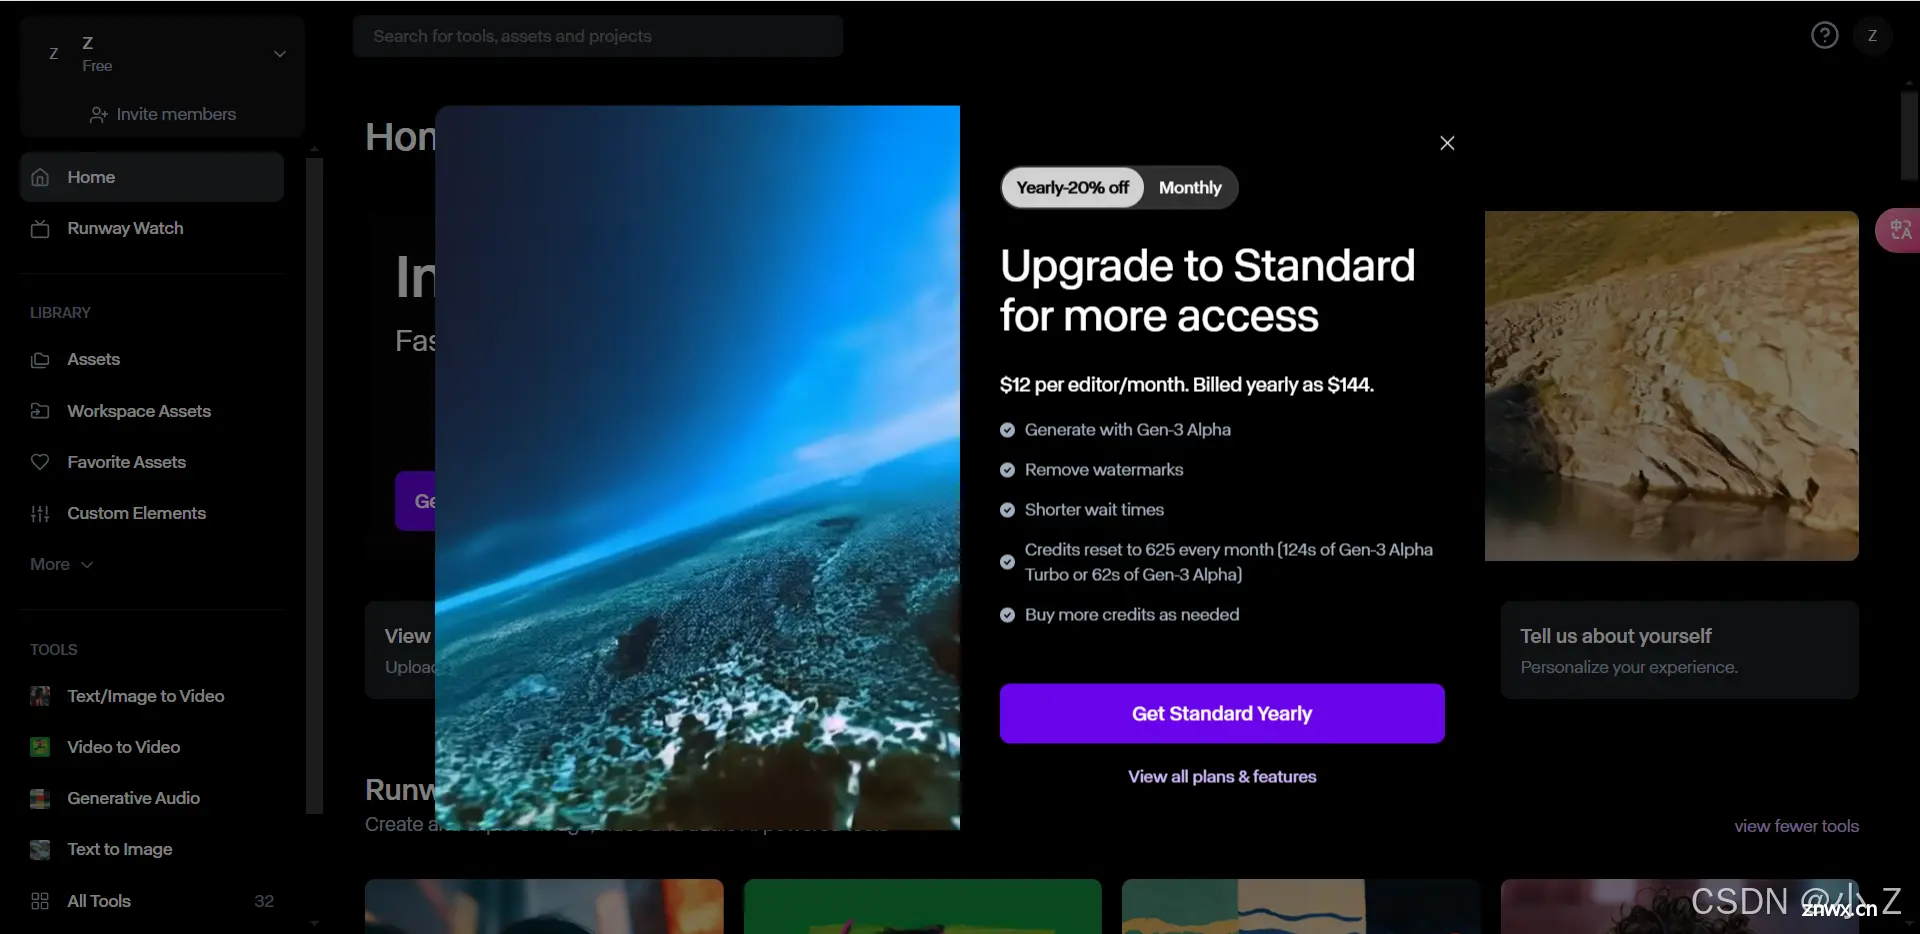
Task: Select Monthly billing
Action: [1190, 188]
